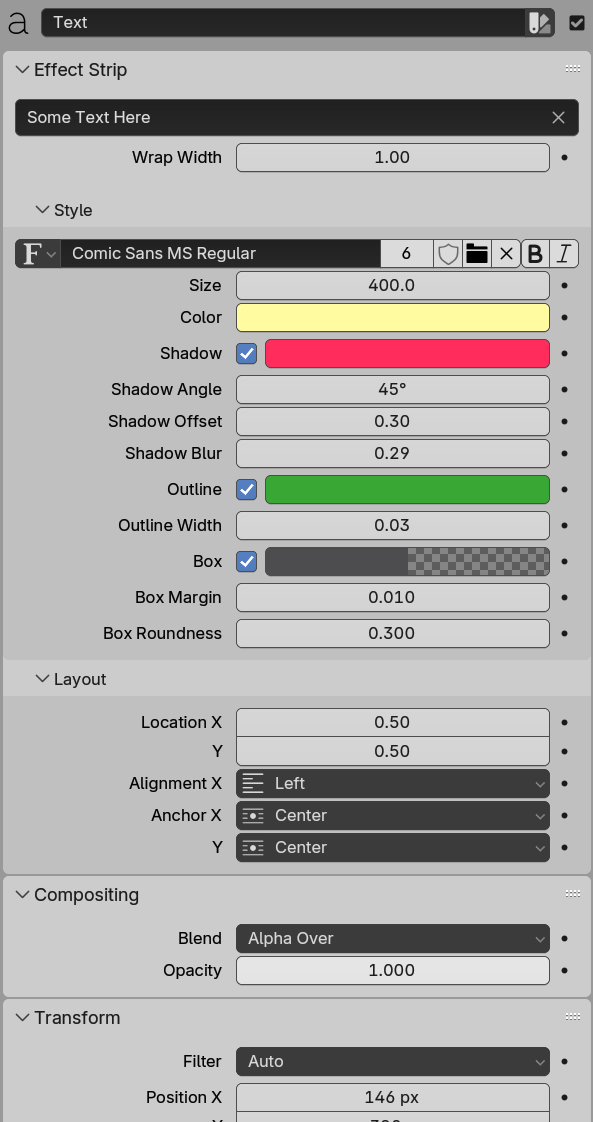The height and width of the screenshot is (1122, 593).
Task: Unlink the font with X icon
Action: [x=506, y=253]
